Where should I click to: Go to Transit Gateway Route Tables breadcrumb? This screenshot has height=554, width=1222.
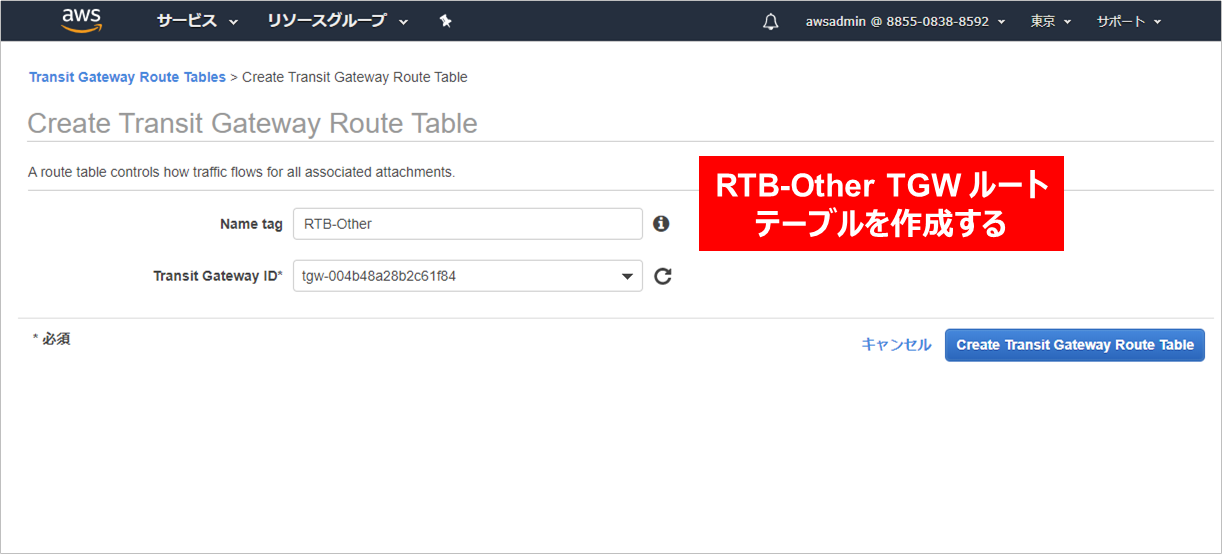pos(127,77)
